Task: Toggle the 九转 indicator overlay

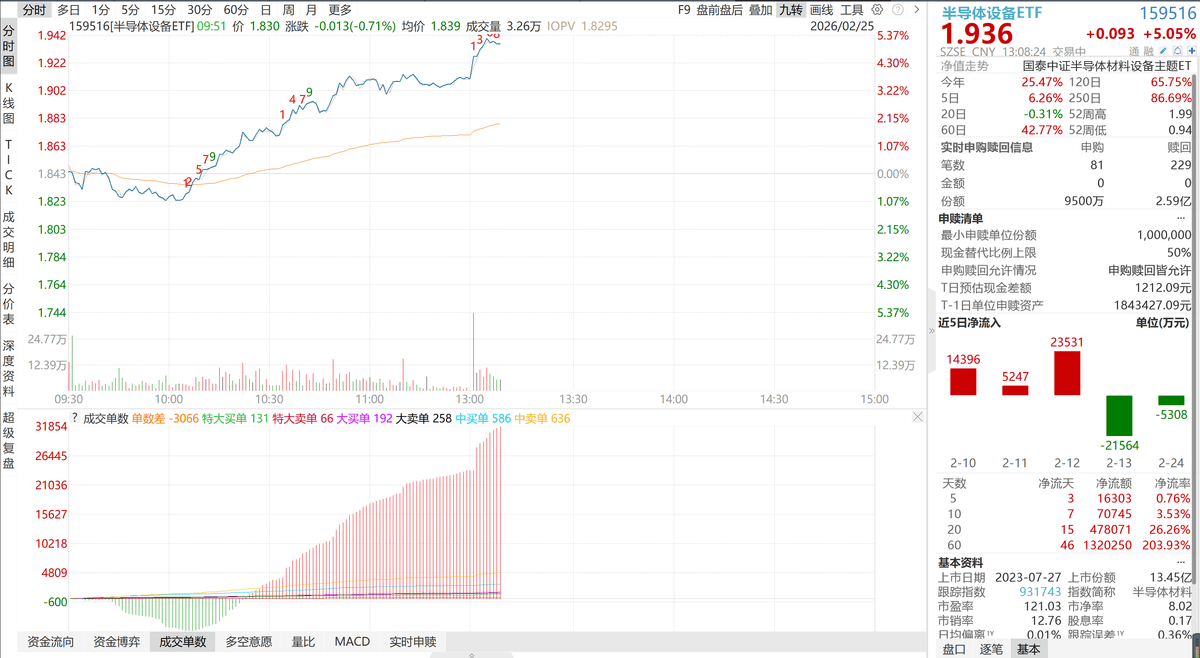Action: point(791,9)
